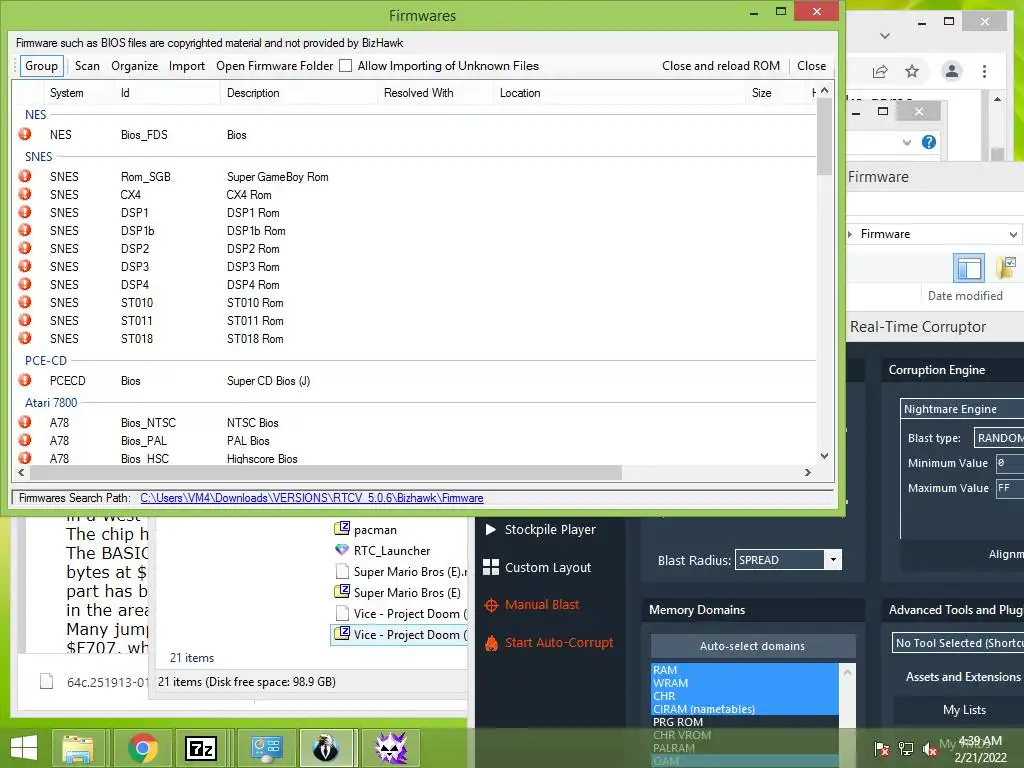Viewport: 1024px width, 768px height.
Task: Select the WRAM memory domain
Action: click(744, 682)
